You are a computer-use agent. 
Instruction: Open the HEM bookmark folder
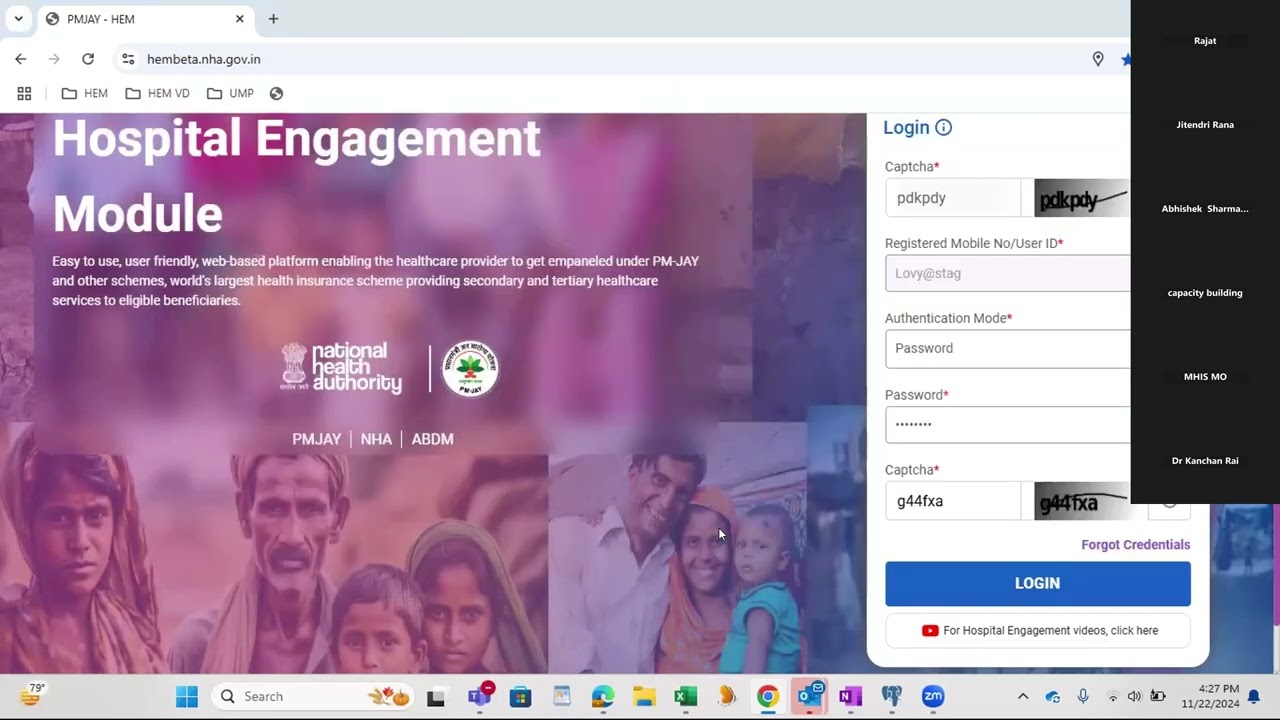(85, 93)
